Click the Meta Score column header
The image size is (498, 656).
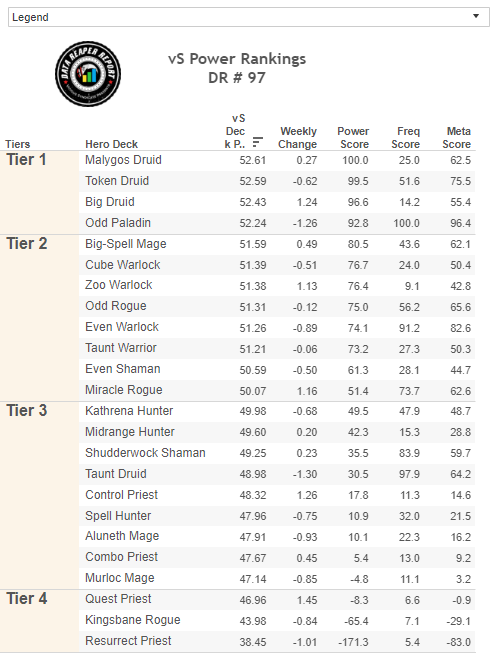(x=457, y=138)
